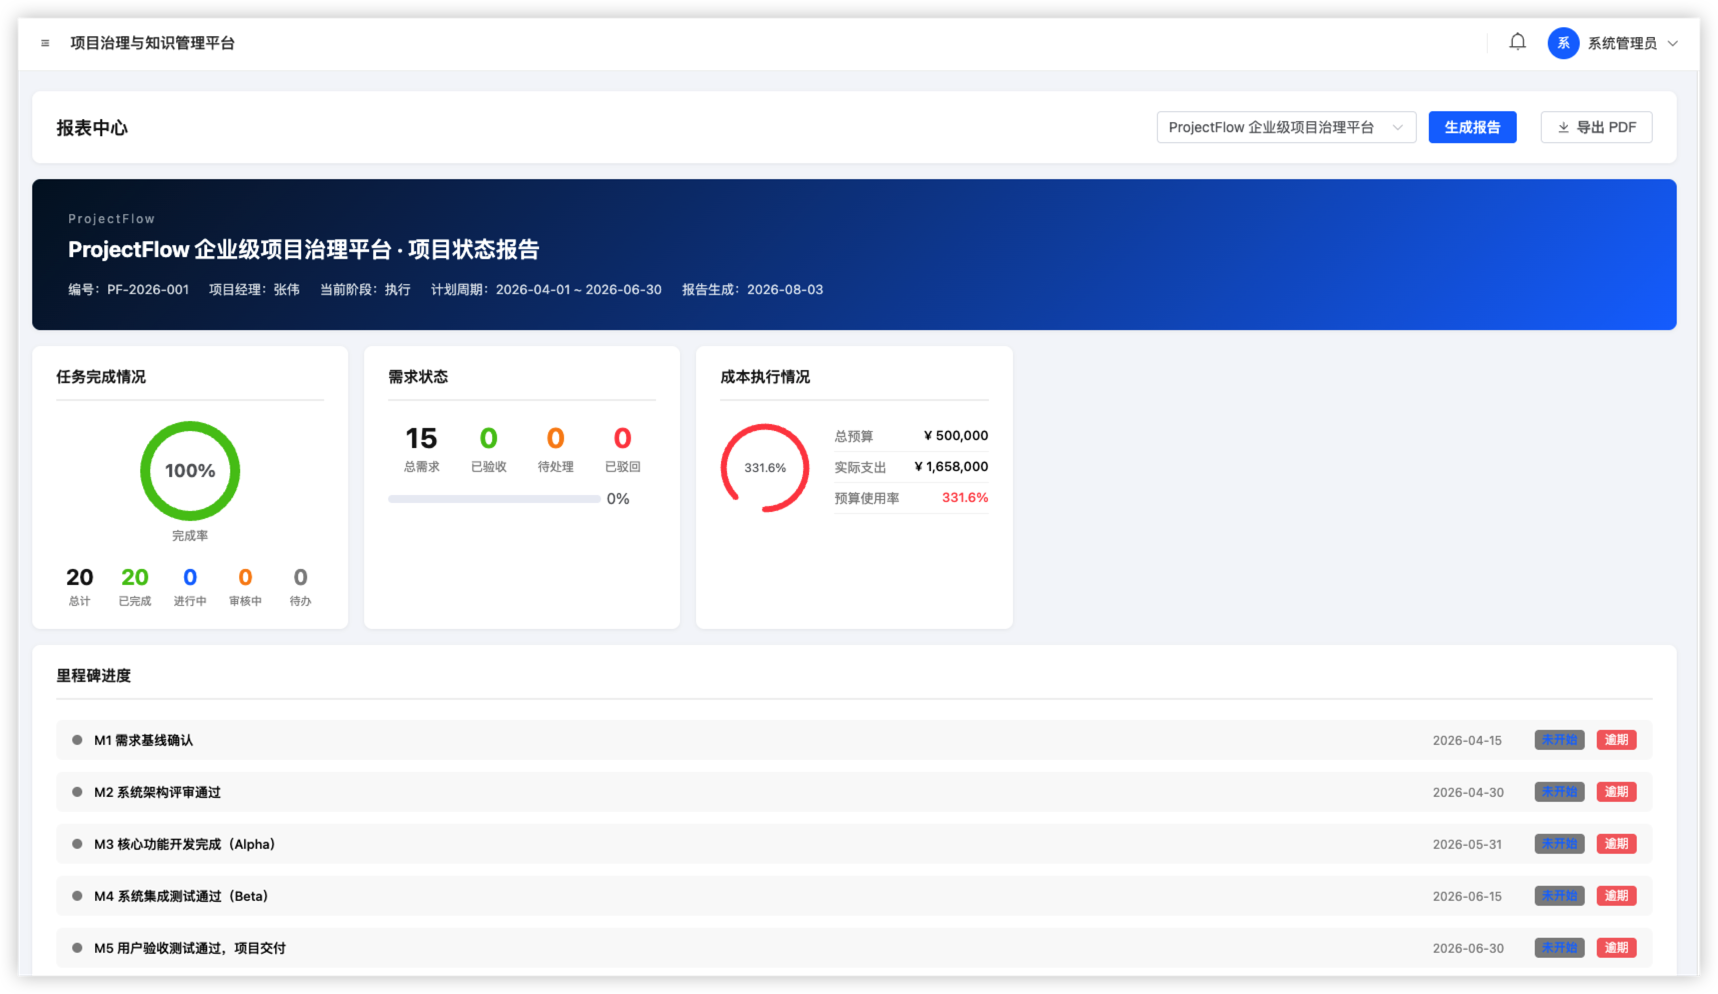1718x994 pixels.
Task: Click the 项目治理与知识管理平台 header title
Action: 152,43
